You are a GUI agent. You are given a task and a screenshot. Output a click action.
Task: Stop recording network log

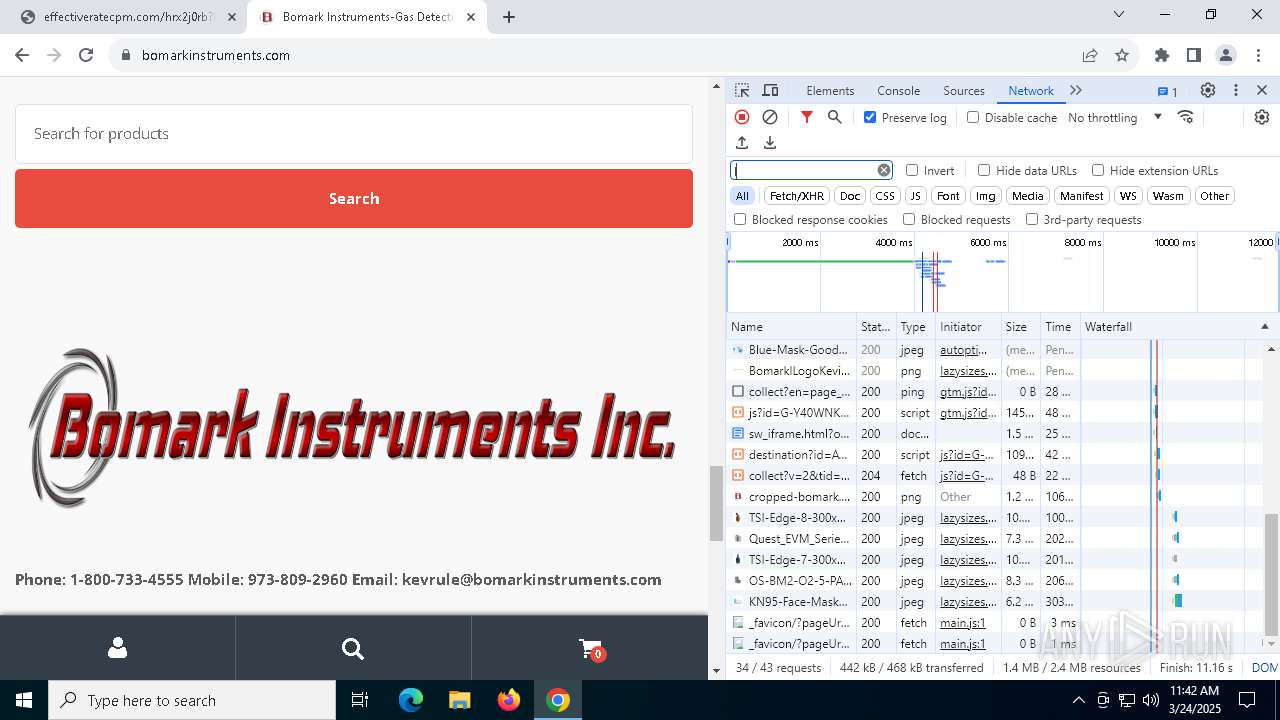(742, 117)
